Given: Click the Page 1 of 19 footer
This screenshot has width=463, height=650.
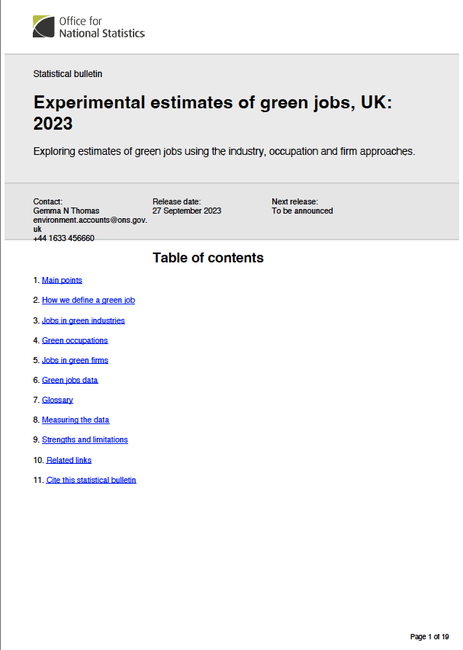Looking at the screenshot, I should (x=429, y=636).
